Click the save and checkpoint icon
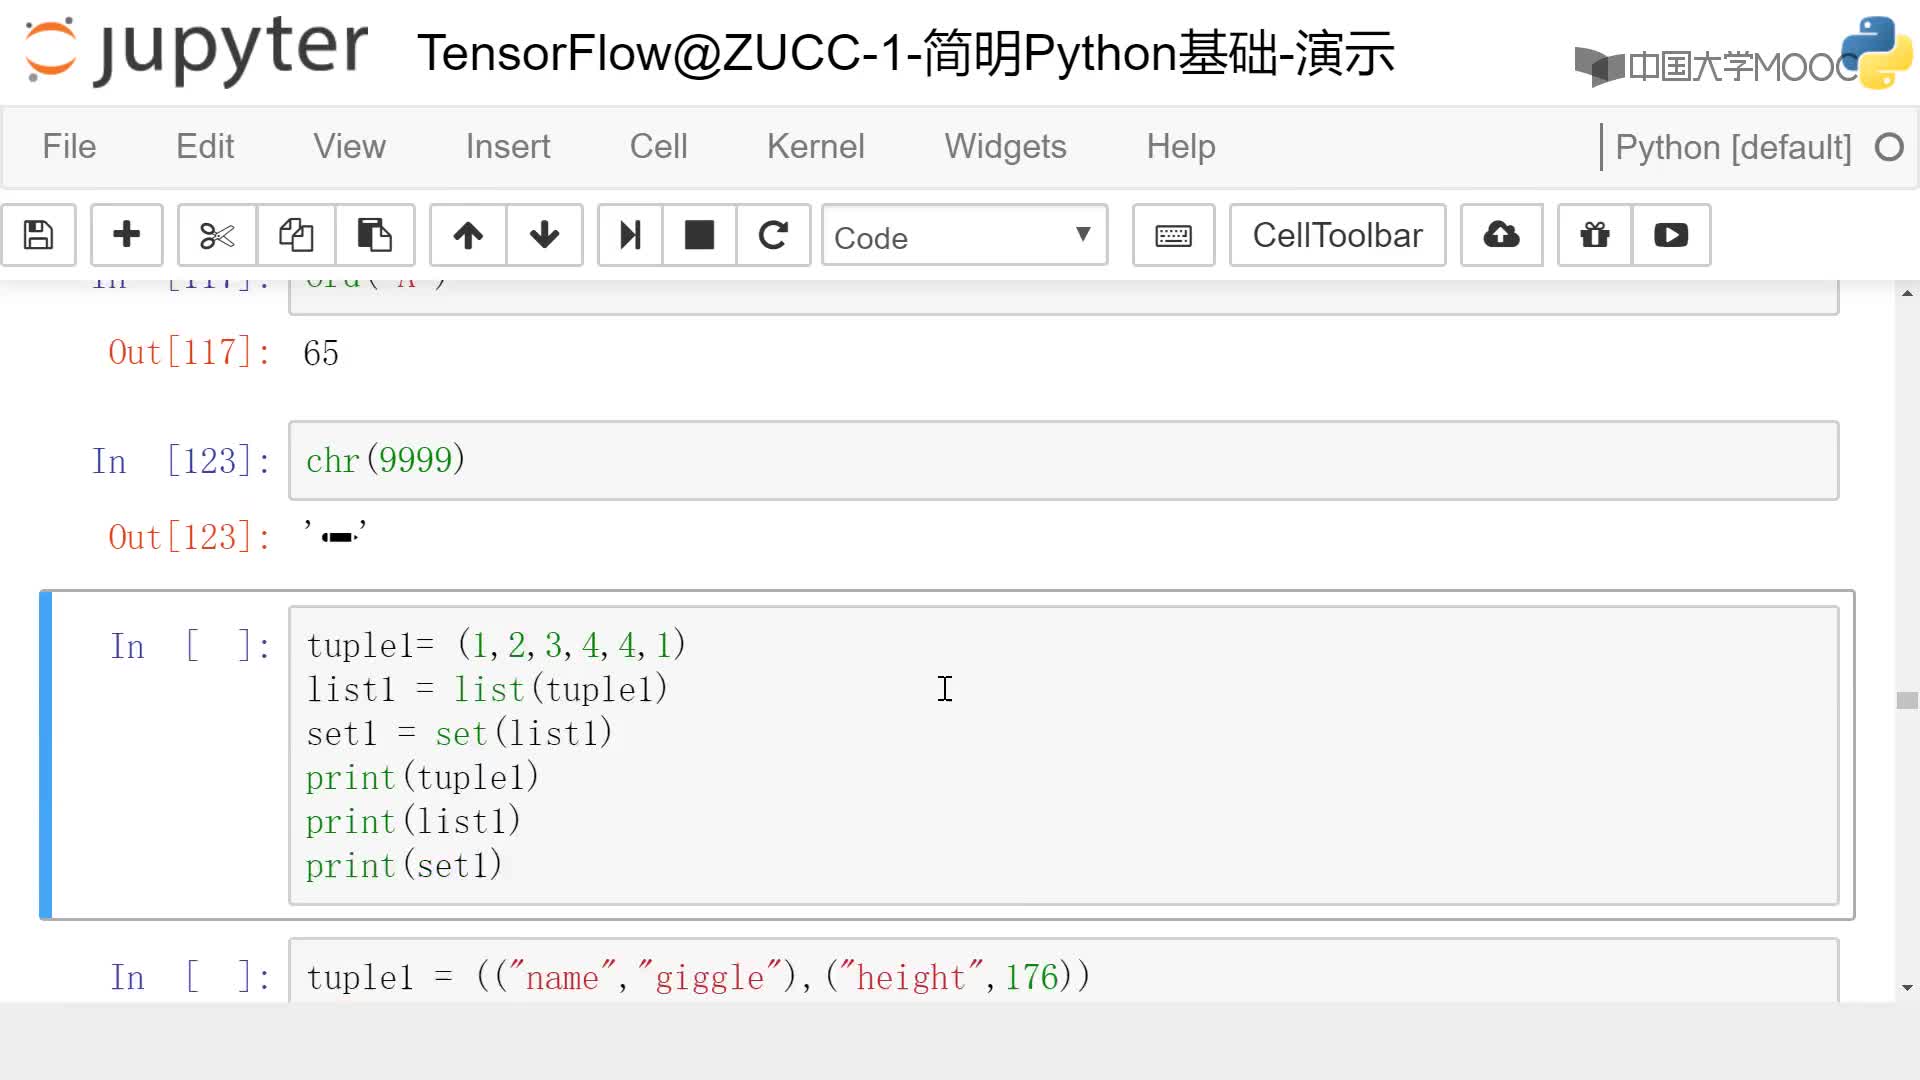The height and width of the screenshot is (1080, 1920). (39, 235)
